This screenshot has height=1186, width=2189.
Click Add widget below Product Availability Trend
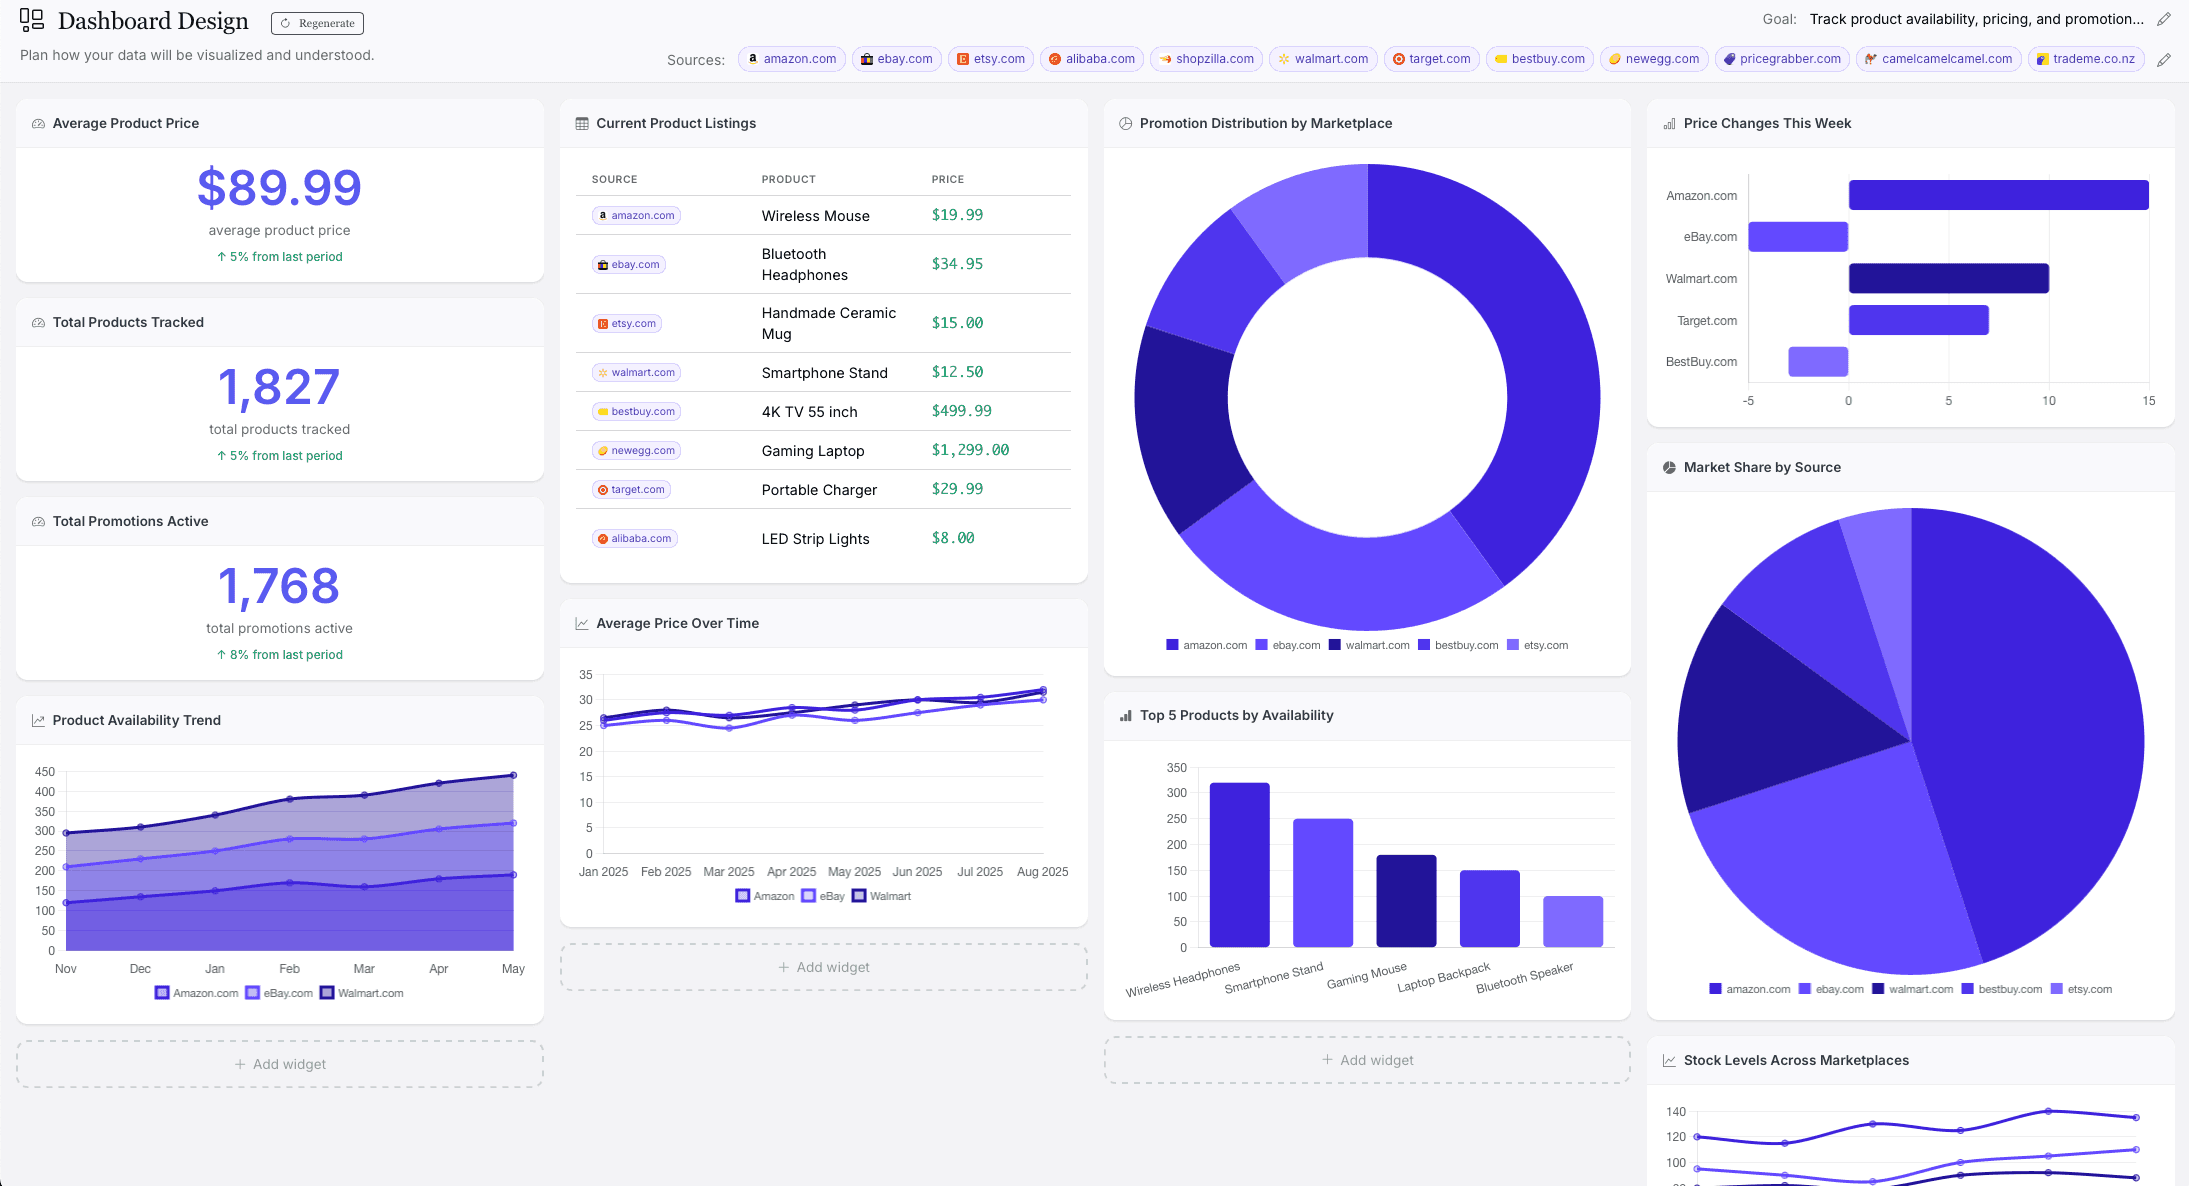(280, 1064)
